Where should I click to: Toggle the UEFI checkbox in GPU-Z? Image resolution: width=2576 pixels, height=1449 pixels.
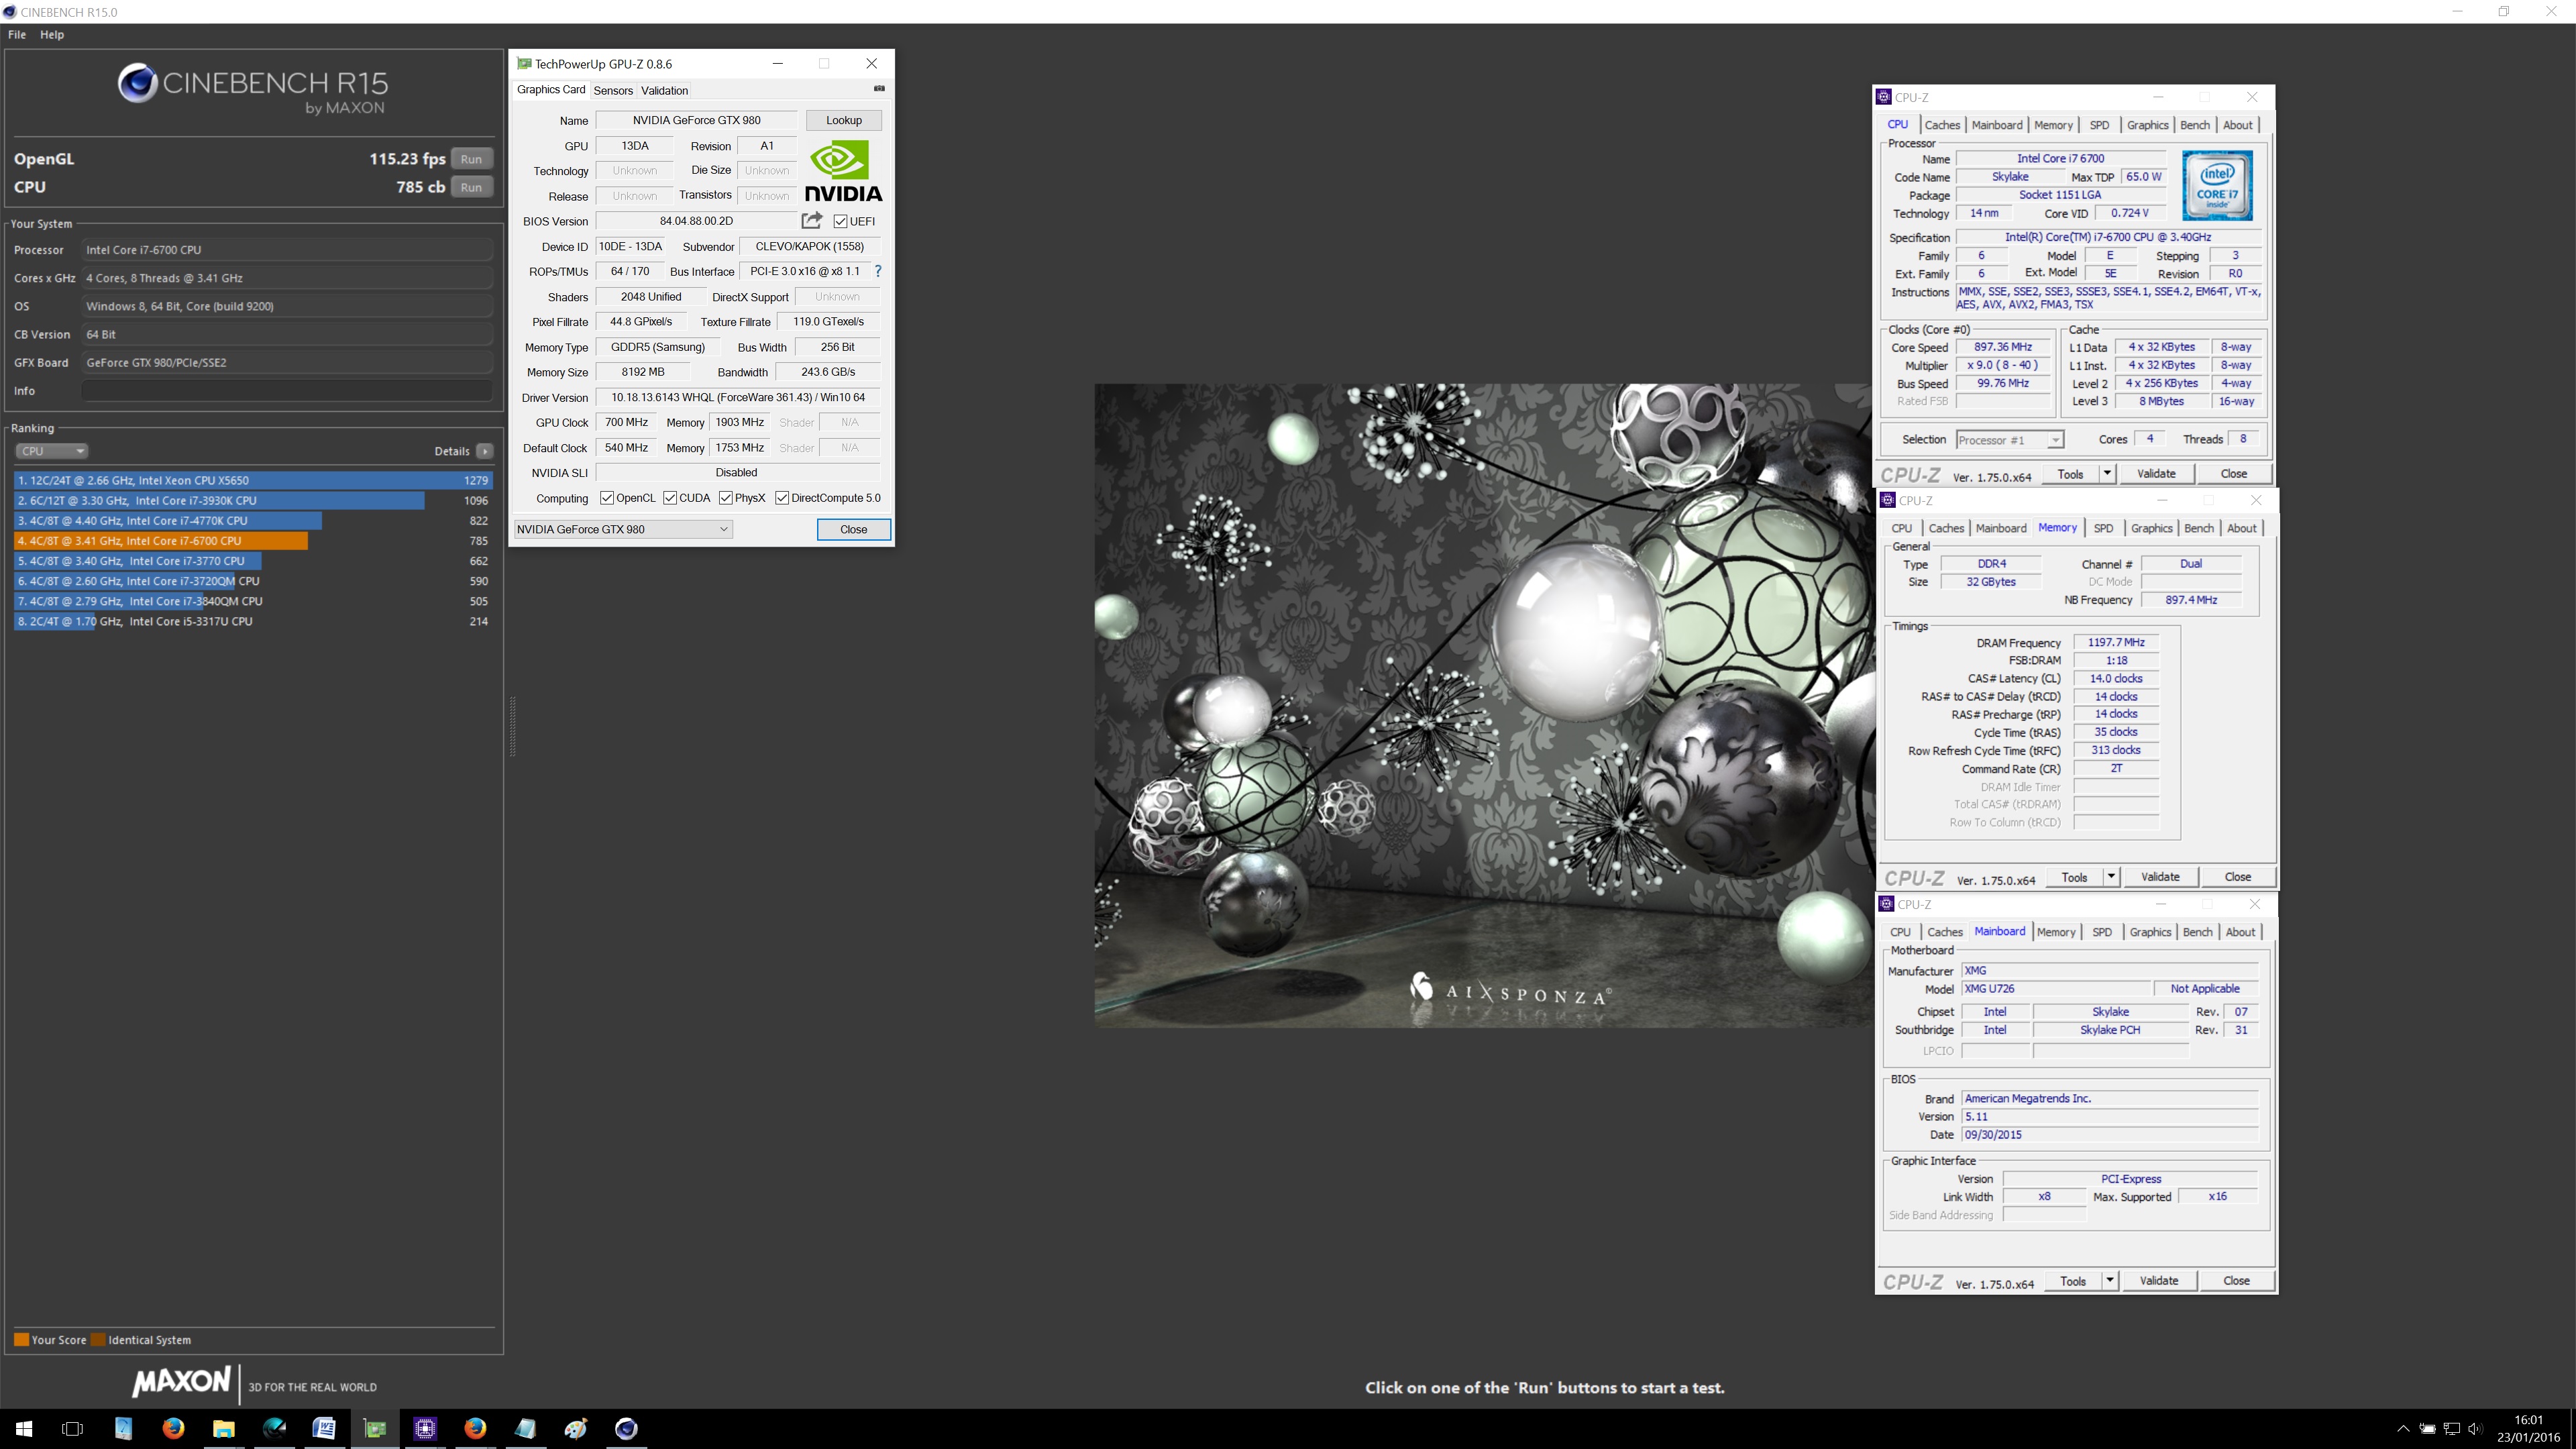[x=840, y=221]
